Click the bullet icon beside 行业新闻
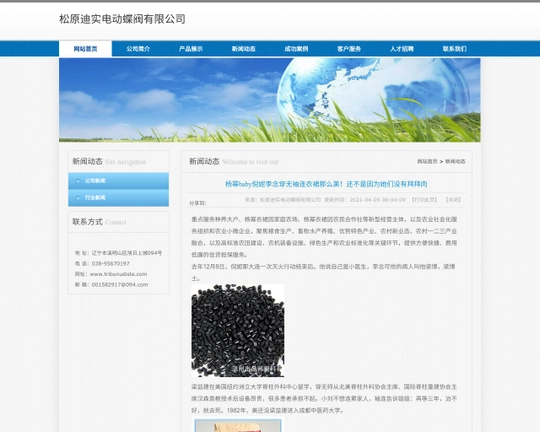Screen dimensions: 540x432 point(78,198)
